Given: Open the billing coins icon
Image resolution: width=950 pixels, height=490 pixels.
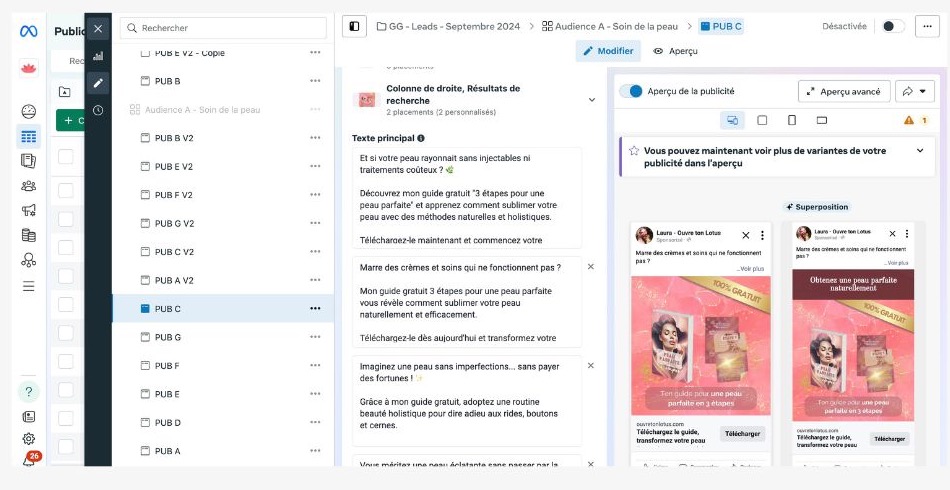Looking at the screenshot, I should (28, 235).
